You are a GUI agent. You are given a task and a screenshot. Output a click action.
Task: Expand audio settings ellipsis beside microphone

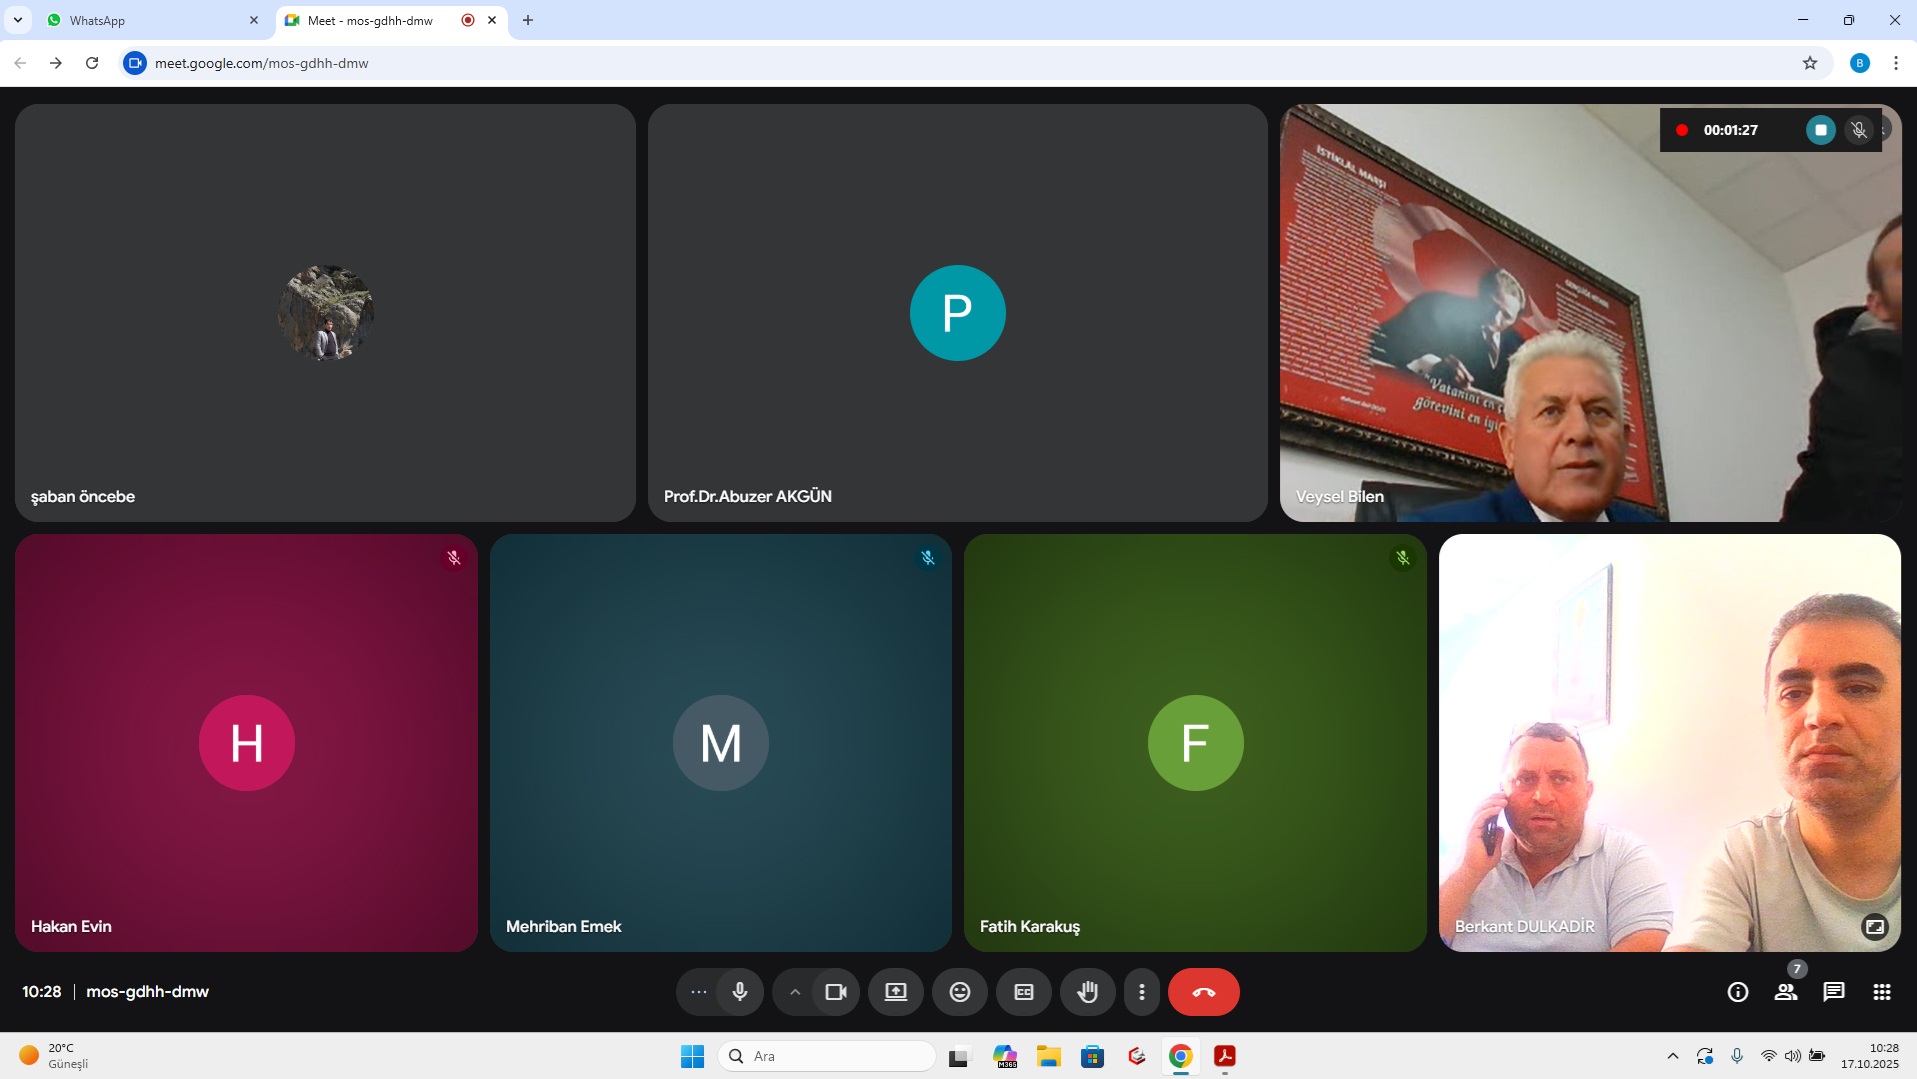(x=699, y=992)
